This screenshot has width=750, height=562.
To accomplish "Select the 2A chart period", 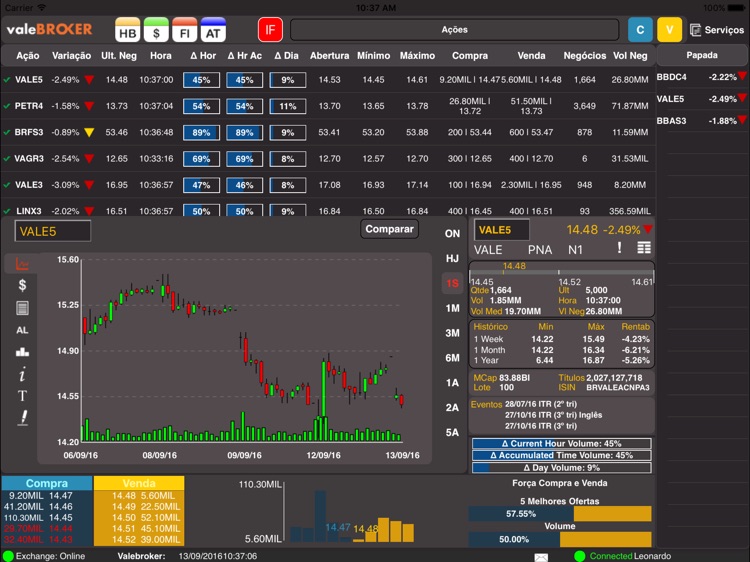I will tap(452, 408).
